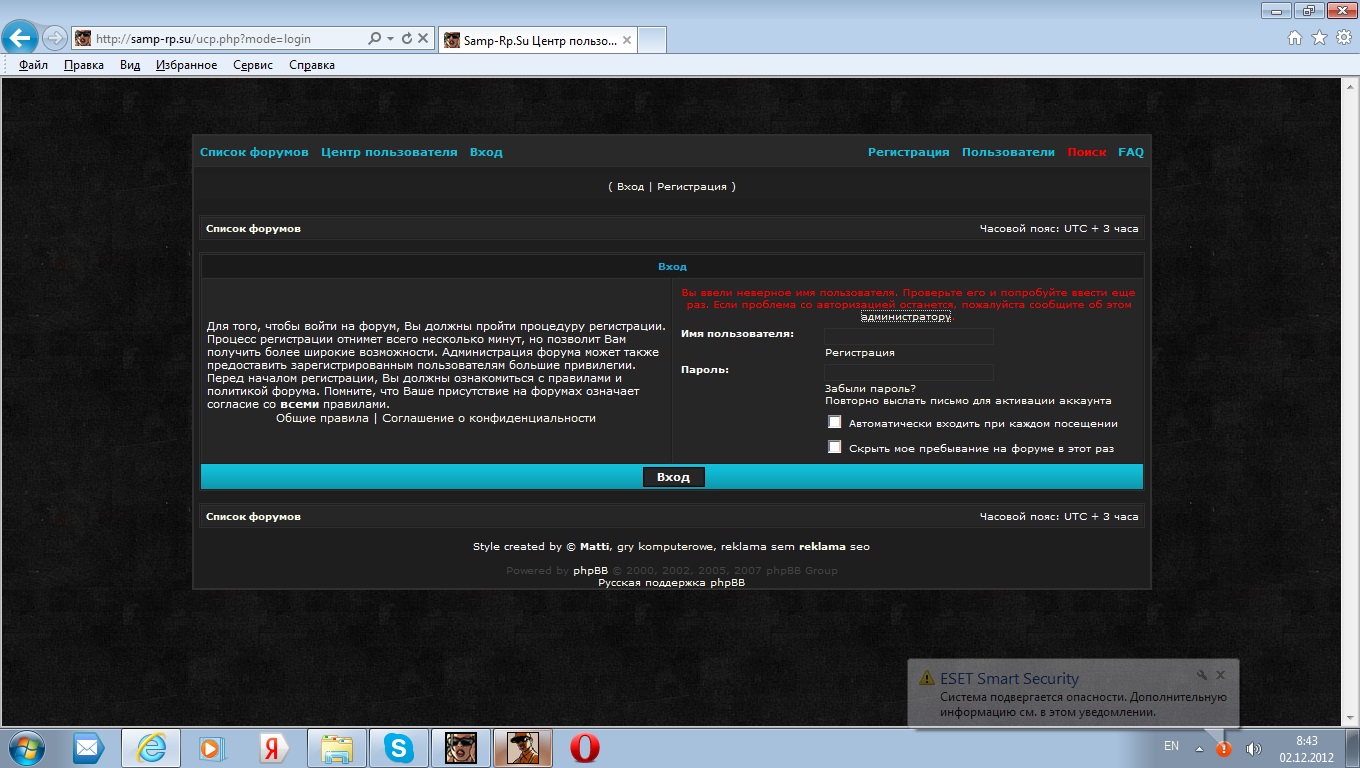Open the Справка menu
1360x768 pixels.
click(x=312, y=65)
